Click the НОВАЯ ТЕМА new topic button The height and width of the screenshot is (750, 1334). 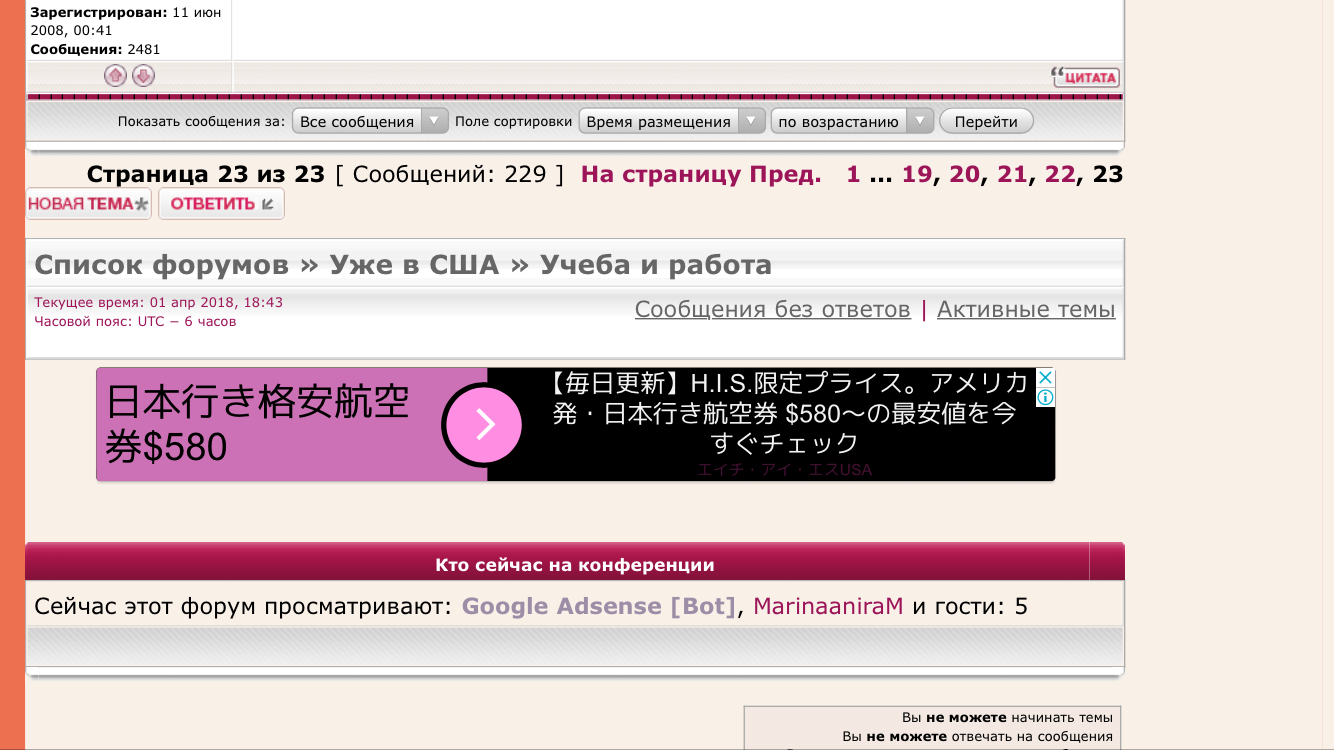88,204
